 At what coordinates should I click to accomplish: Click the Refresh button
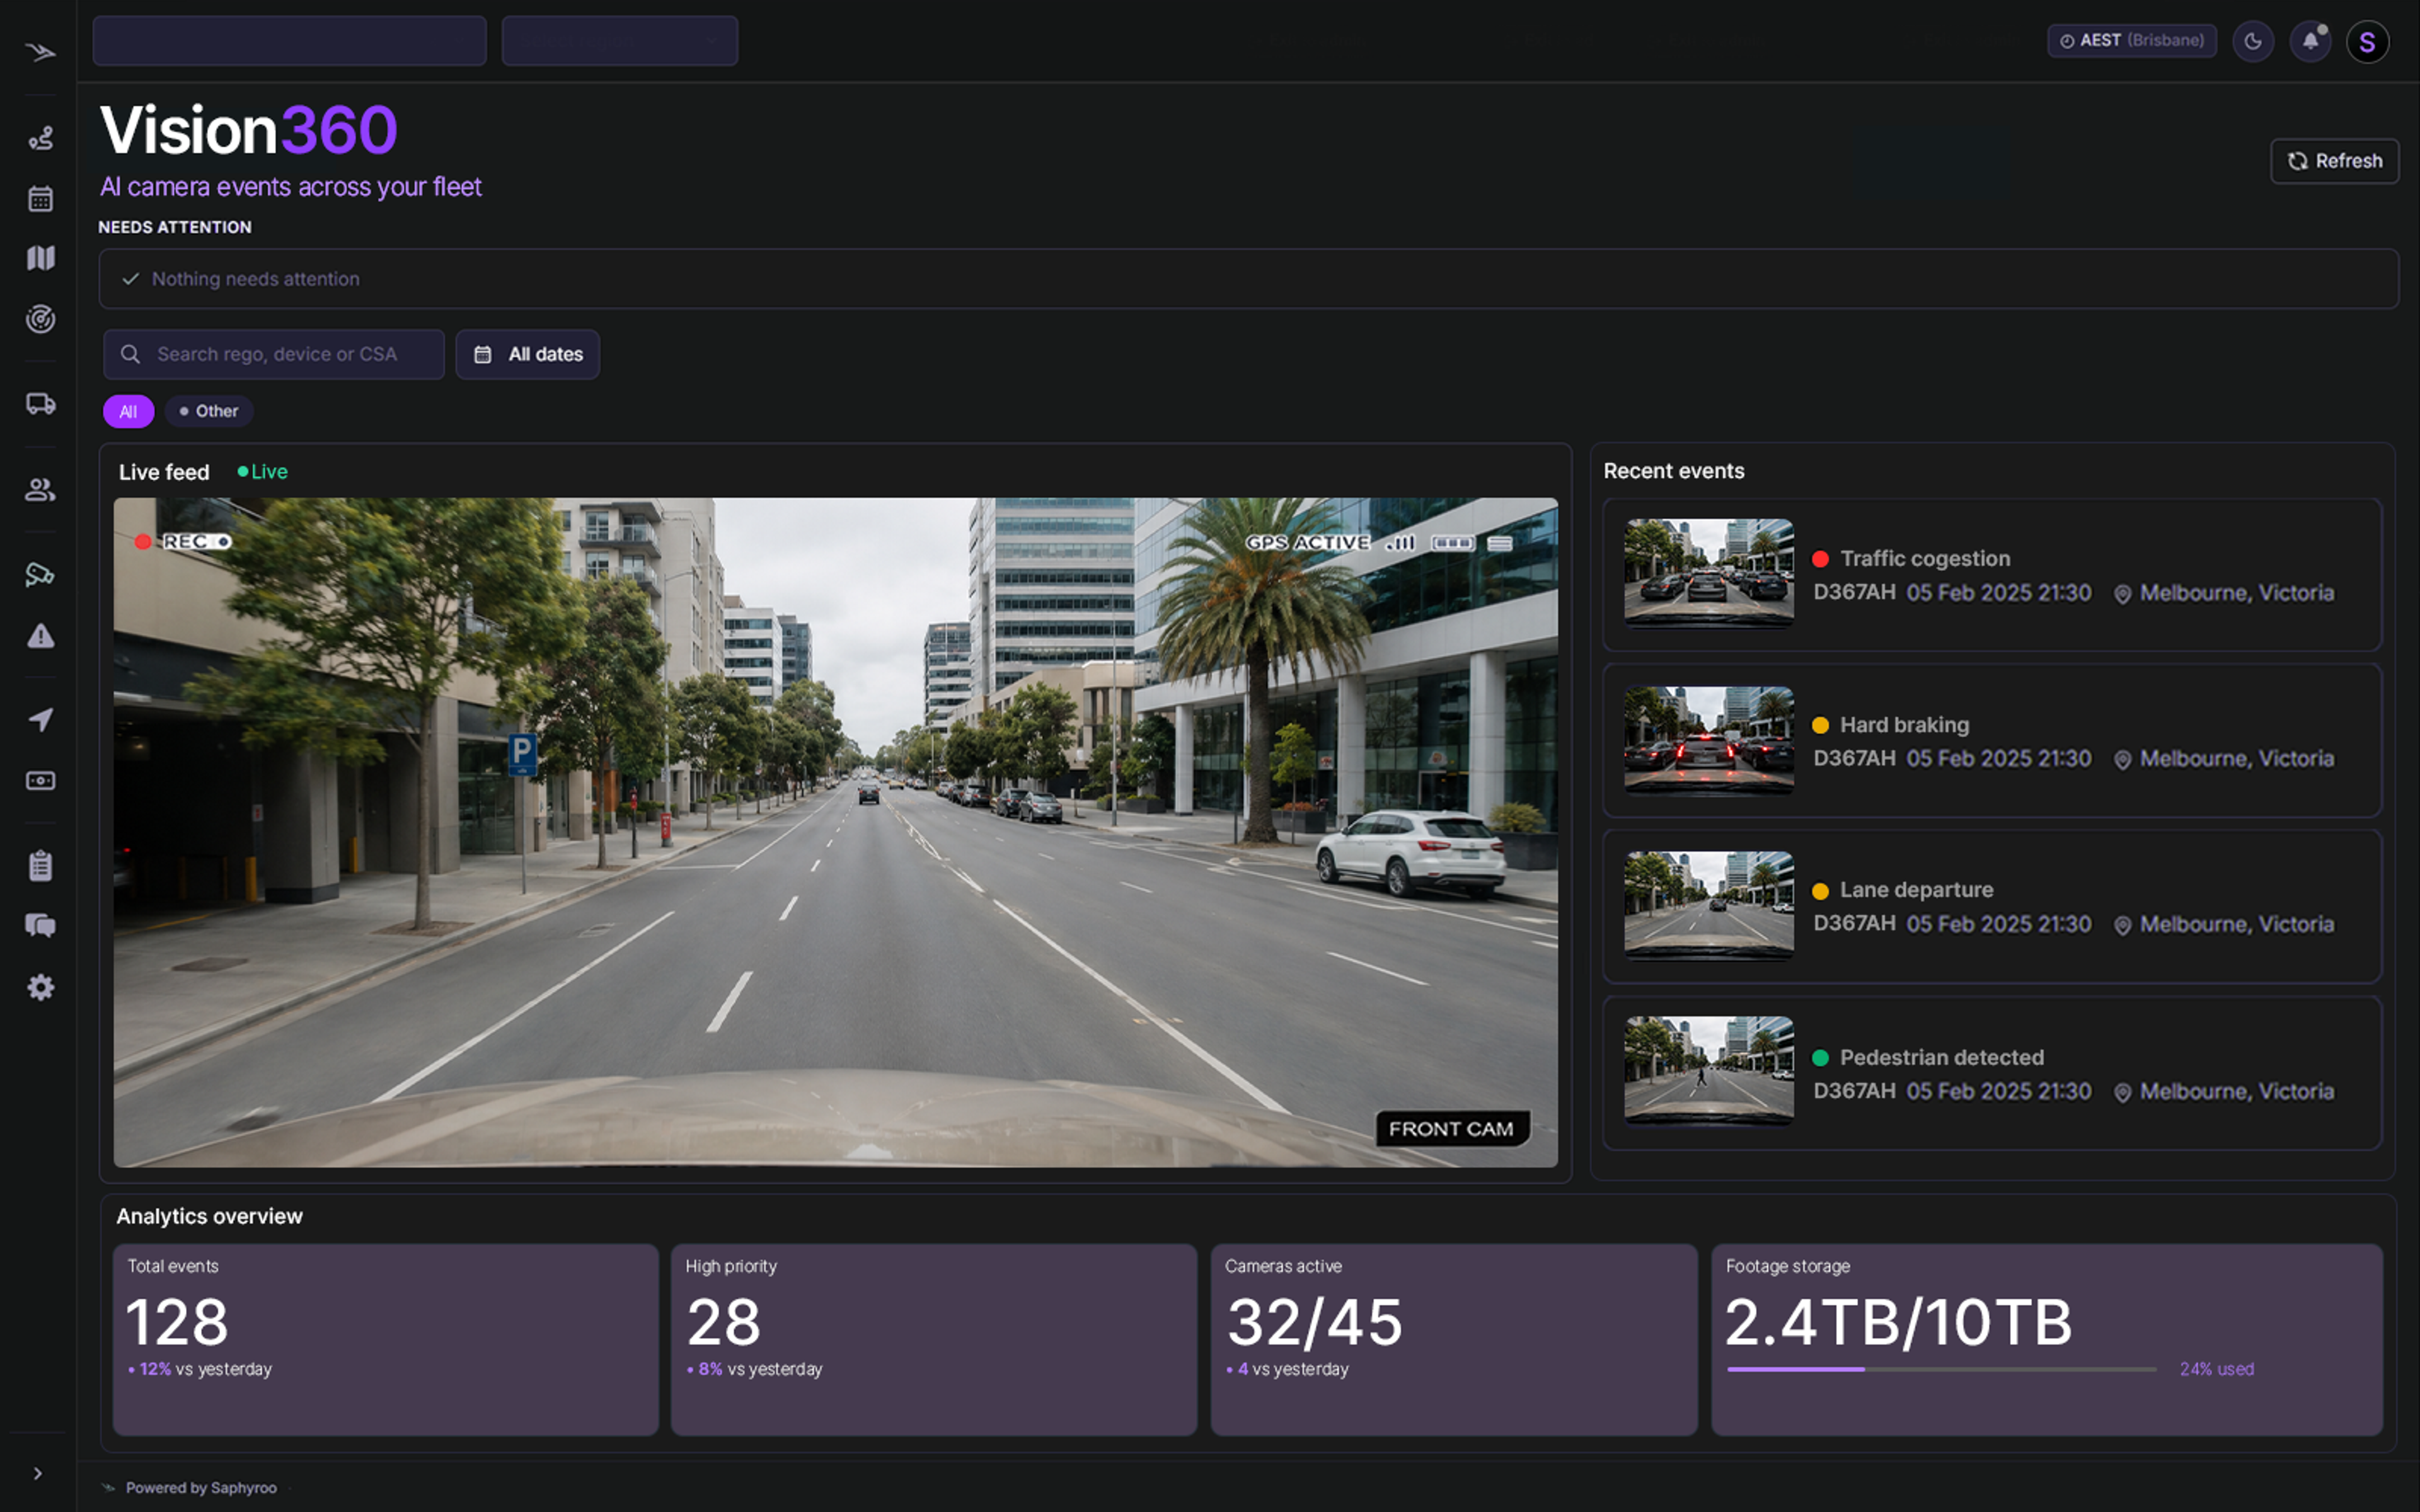tap(2334, 161)
